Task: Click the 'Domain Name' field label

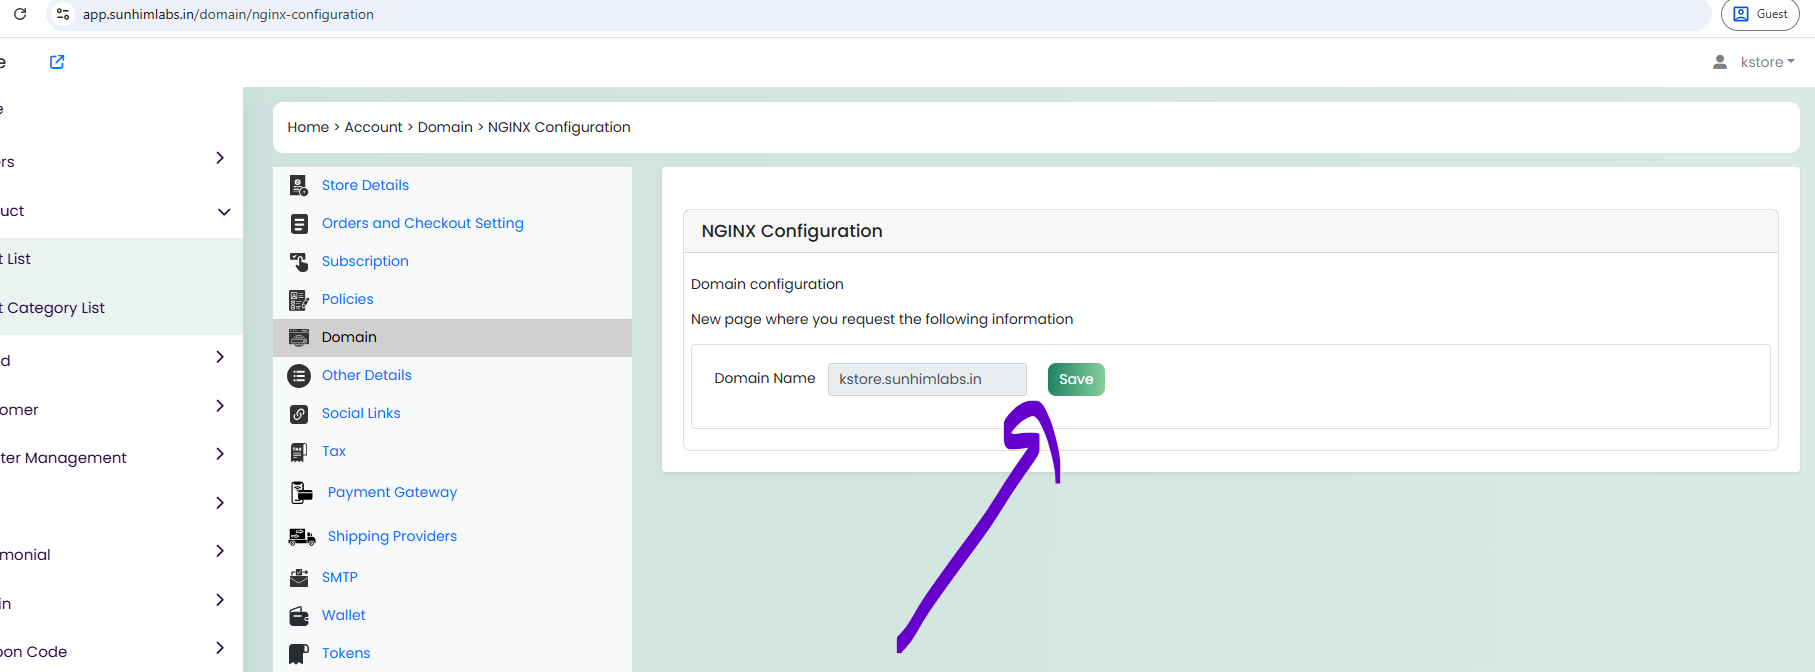Action: pos(765,378)
